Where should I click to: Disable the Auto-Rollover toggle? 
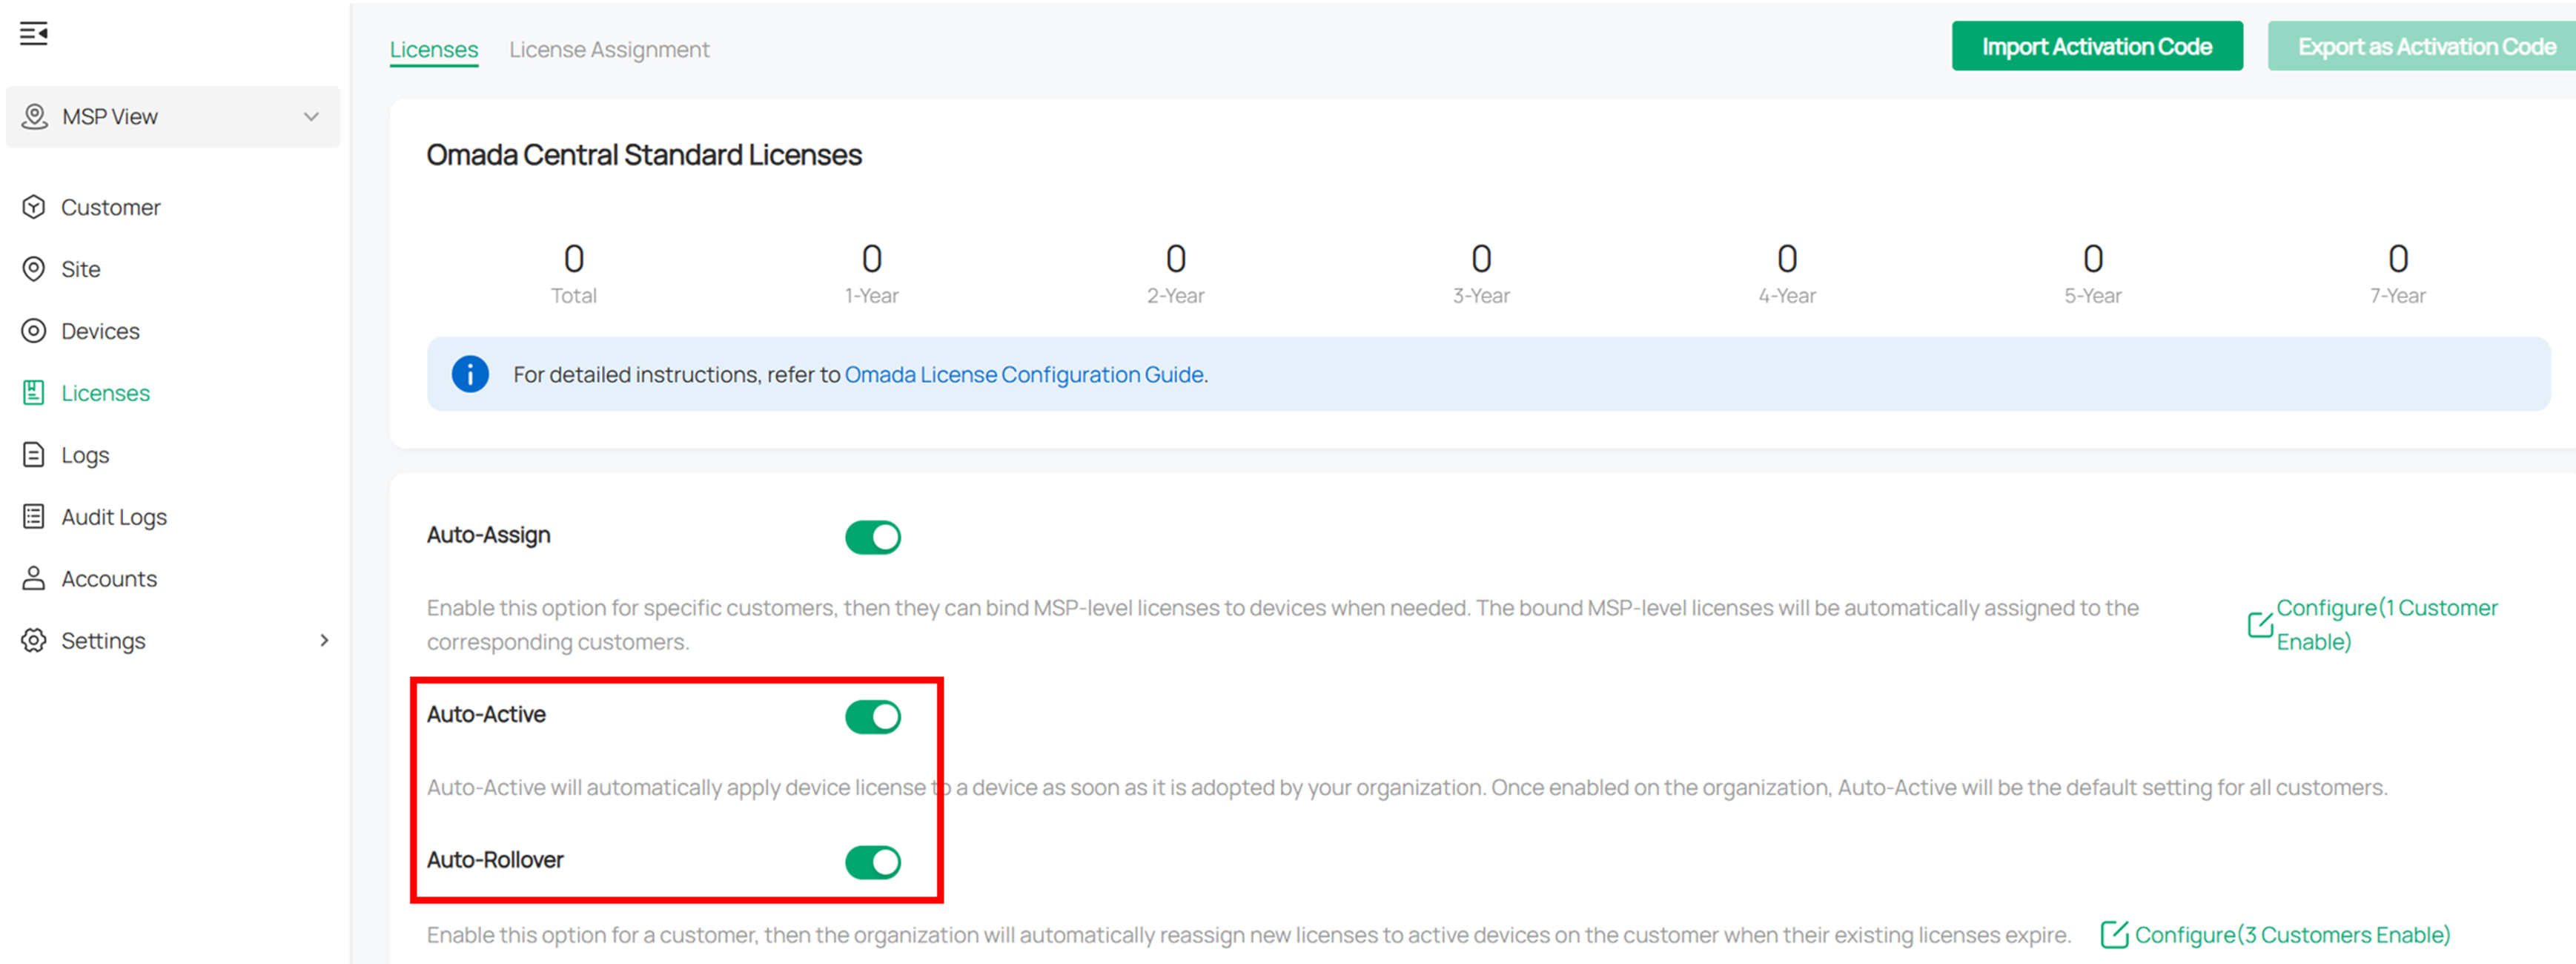point(872,861)
